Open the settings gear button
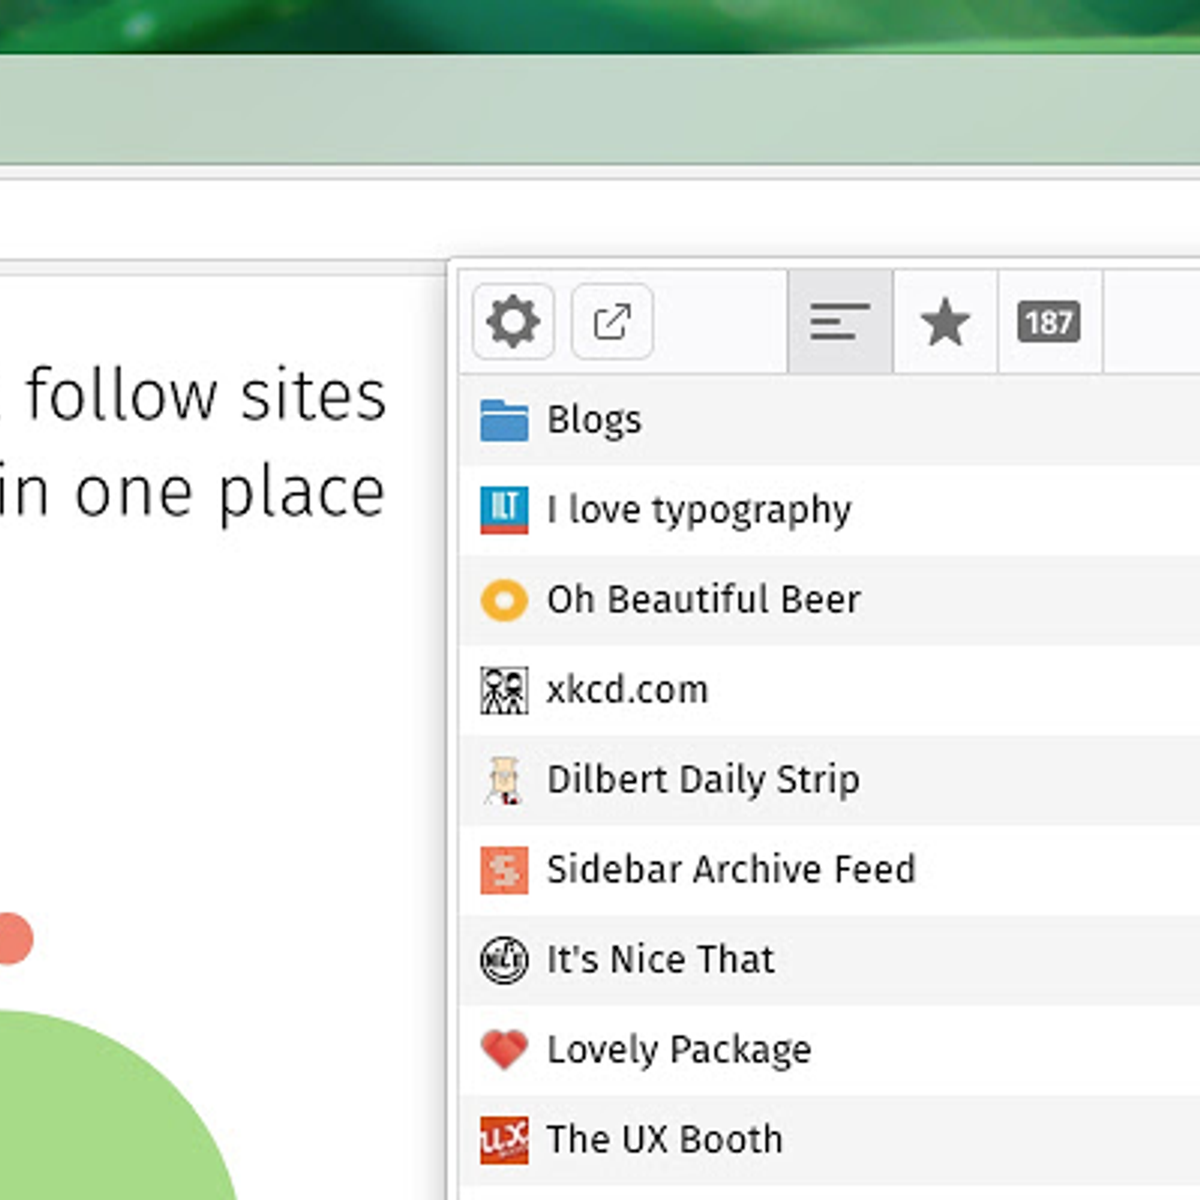The image size is (1200, 1200). coord(513,322)
